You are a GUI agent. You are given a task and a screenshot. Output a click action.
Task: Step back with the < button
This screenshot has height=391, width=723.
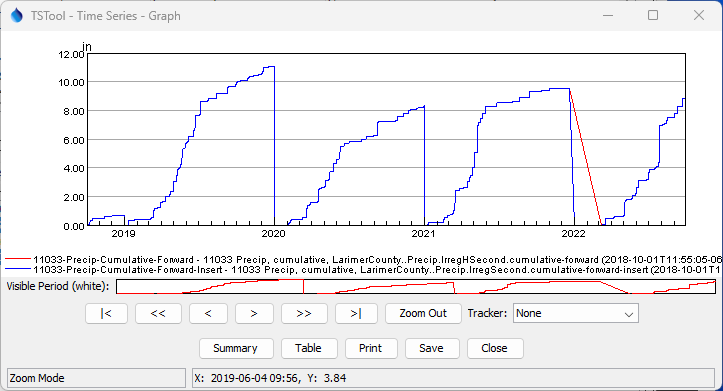(208, 314)
